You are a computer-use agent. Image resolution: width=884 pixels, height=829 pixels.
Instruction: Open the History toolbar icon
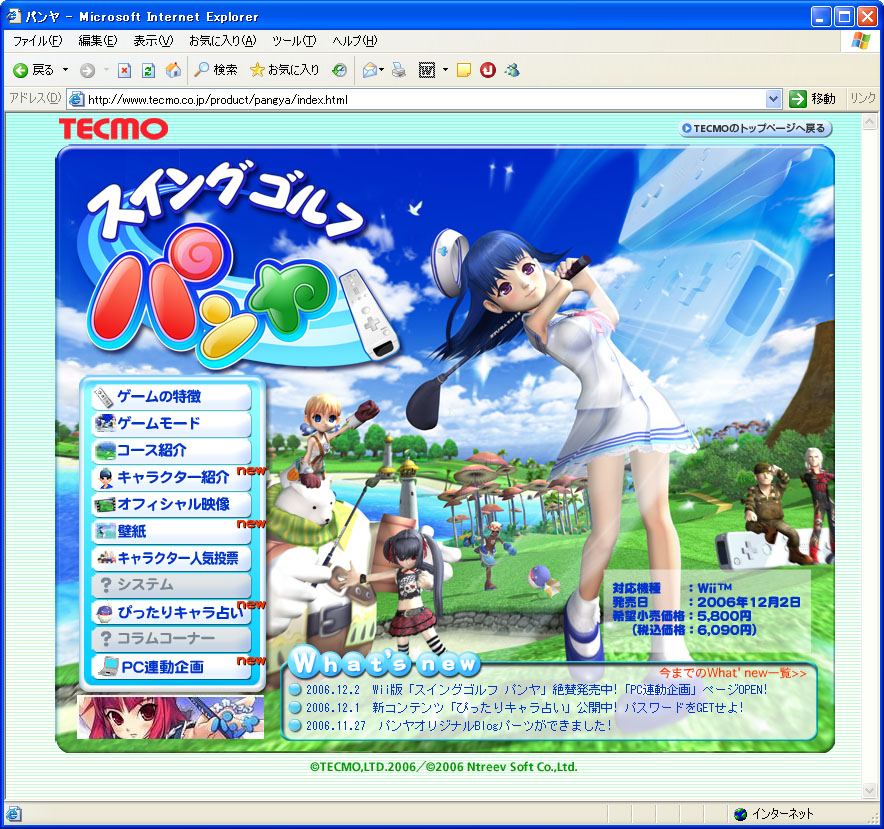coord(340,70)
